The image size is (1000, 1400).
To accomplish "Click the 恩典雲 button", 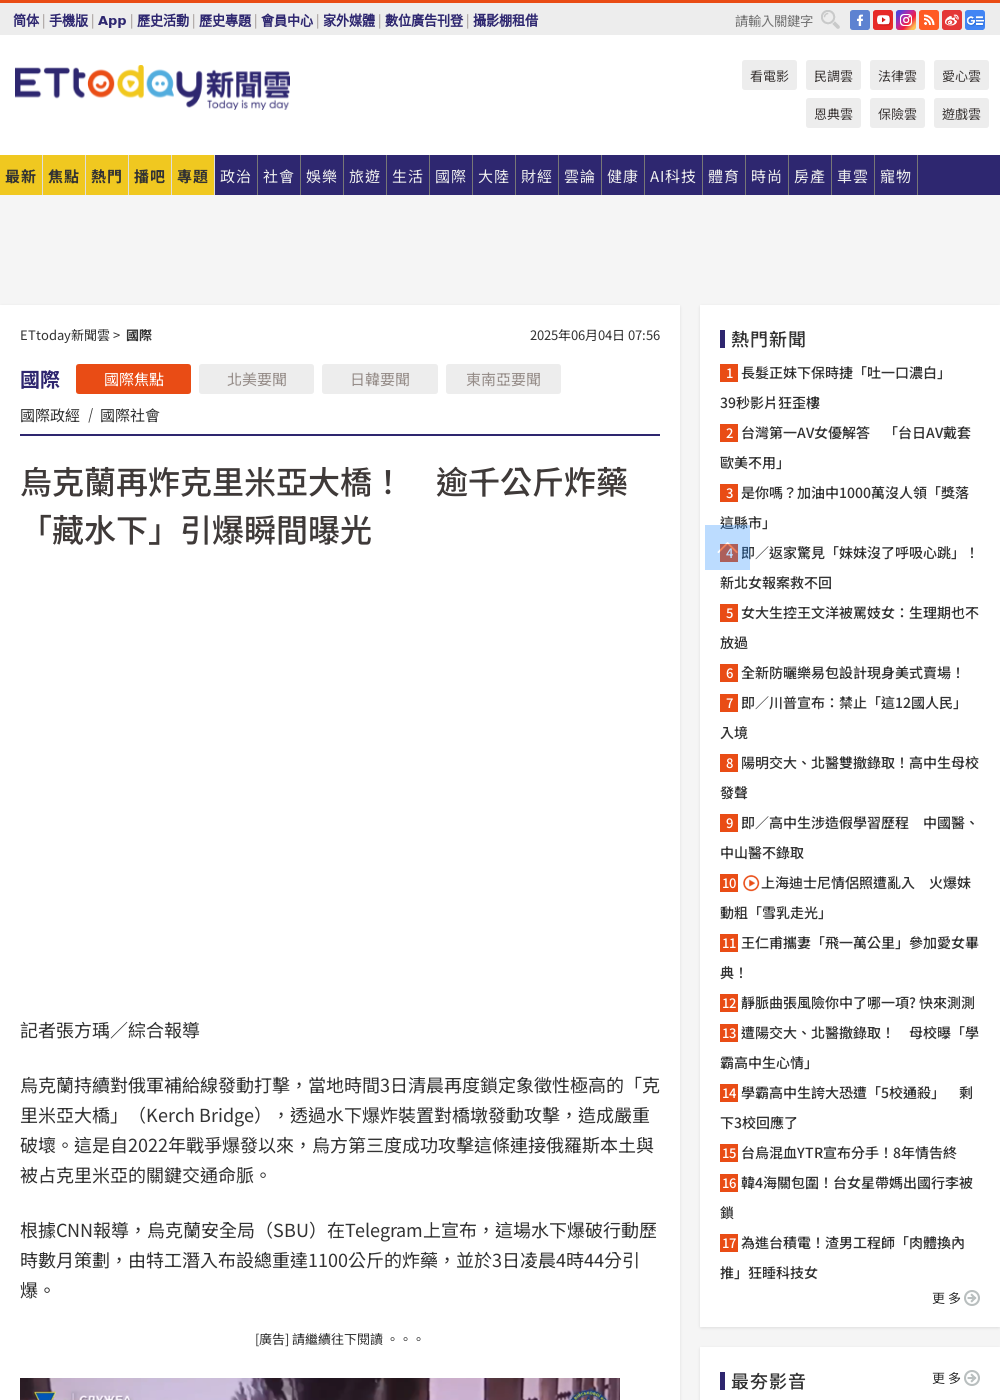I will 833,113.
